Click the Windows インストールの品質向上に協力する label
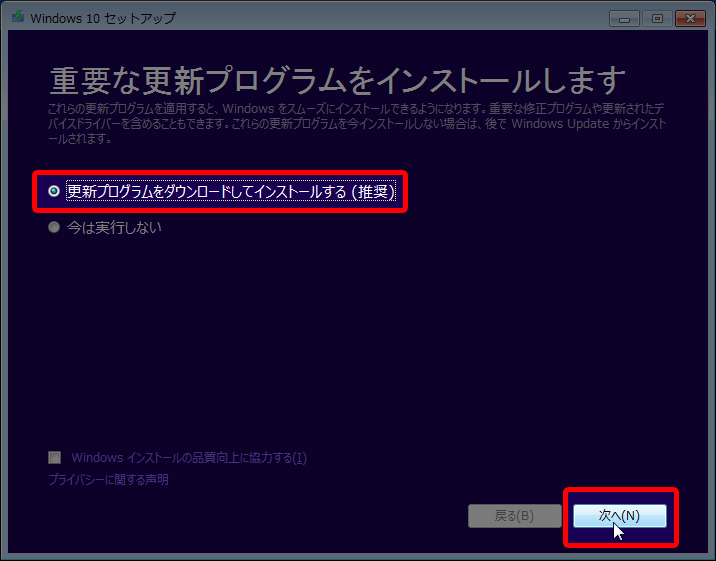716x561 pixels. (x=180, y=458)
